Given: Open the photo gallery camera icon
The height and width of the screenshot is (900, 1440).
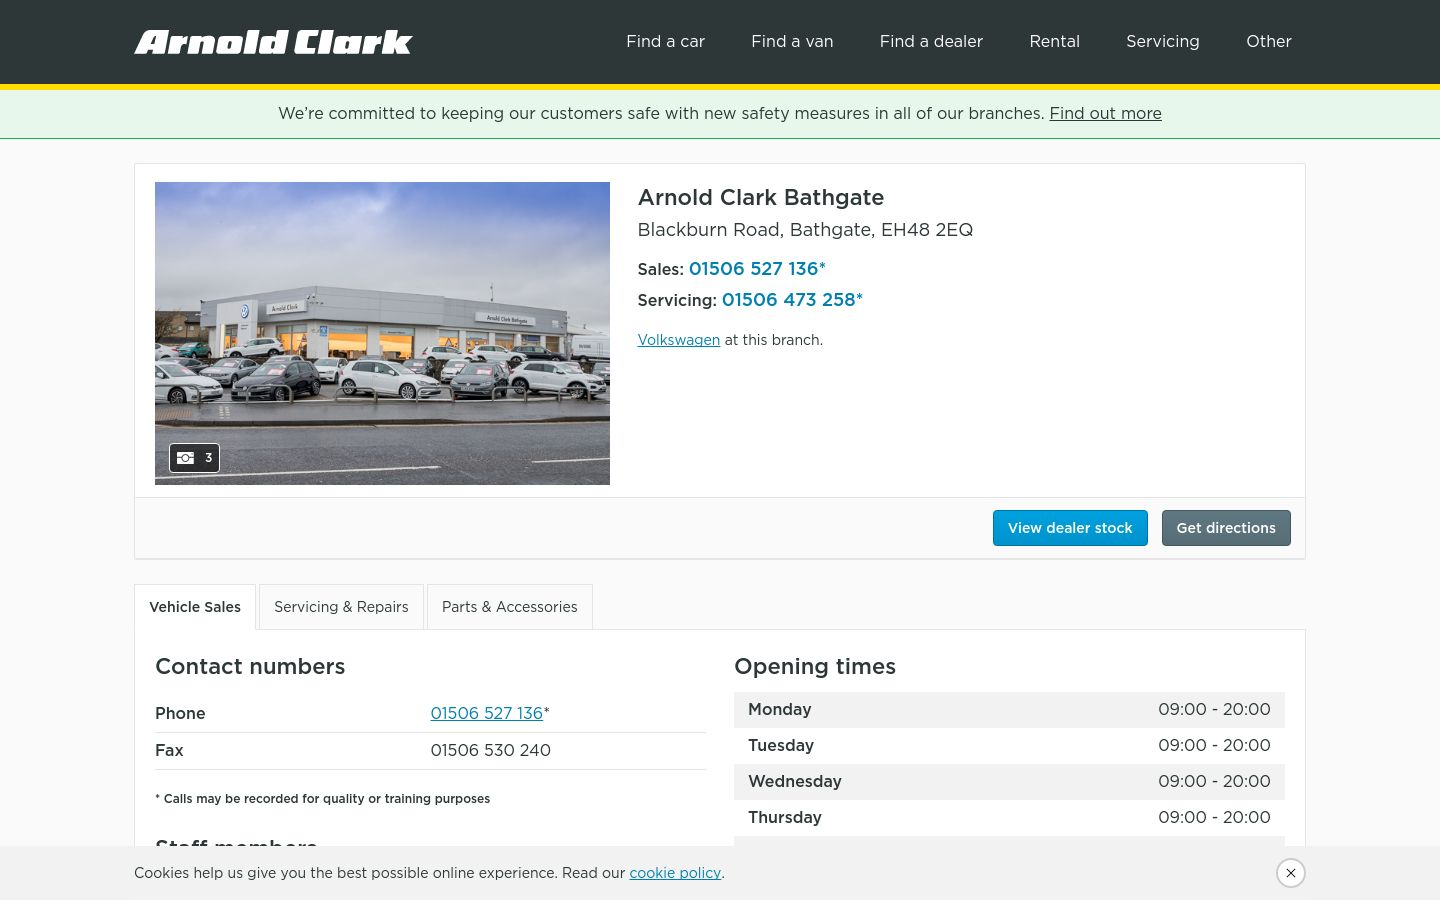Looking at the screenshot, I should pos(194,458).
